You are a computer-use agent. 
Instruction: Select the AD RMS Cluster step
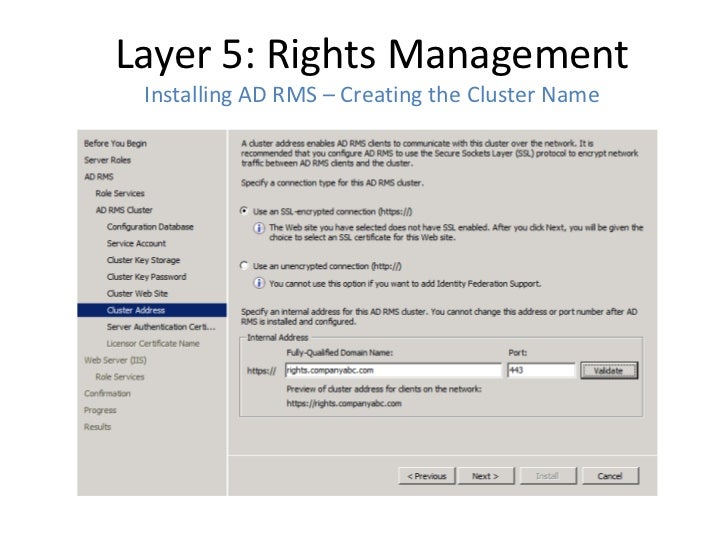pyautogui.click(x=124, y=210)
